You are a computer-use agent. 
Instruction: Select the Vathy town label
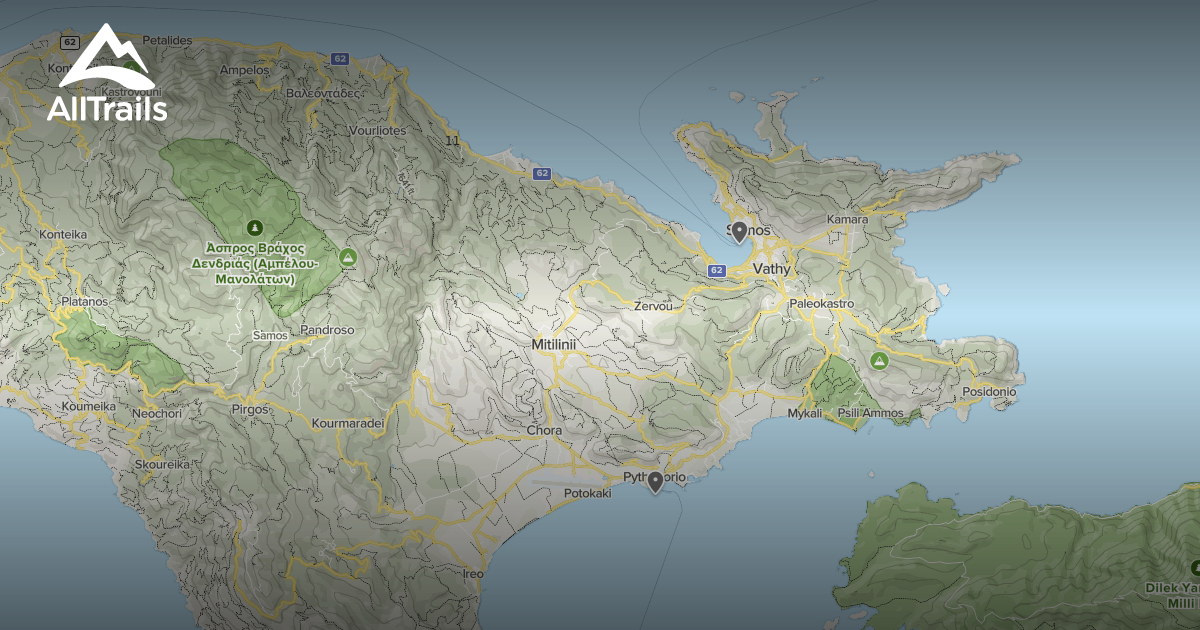point(774,268)
